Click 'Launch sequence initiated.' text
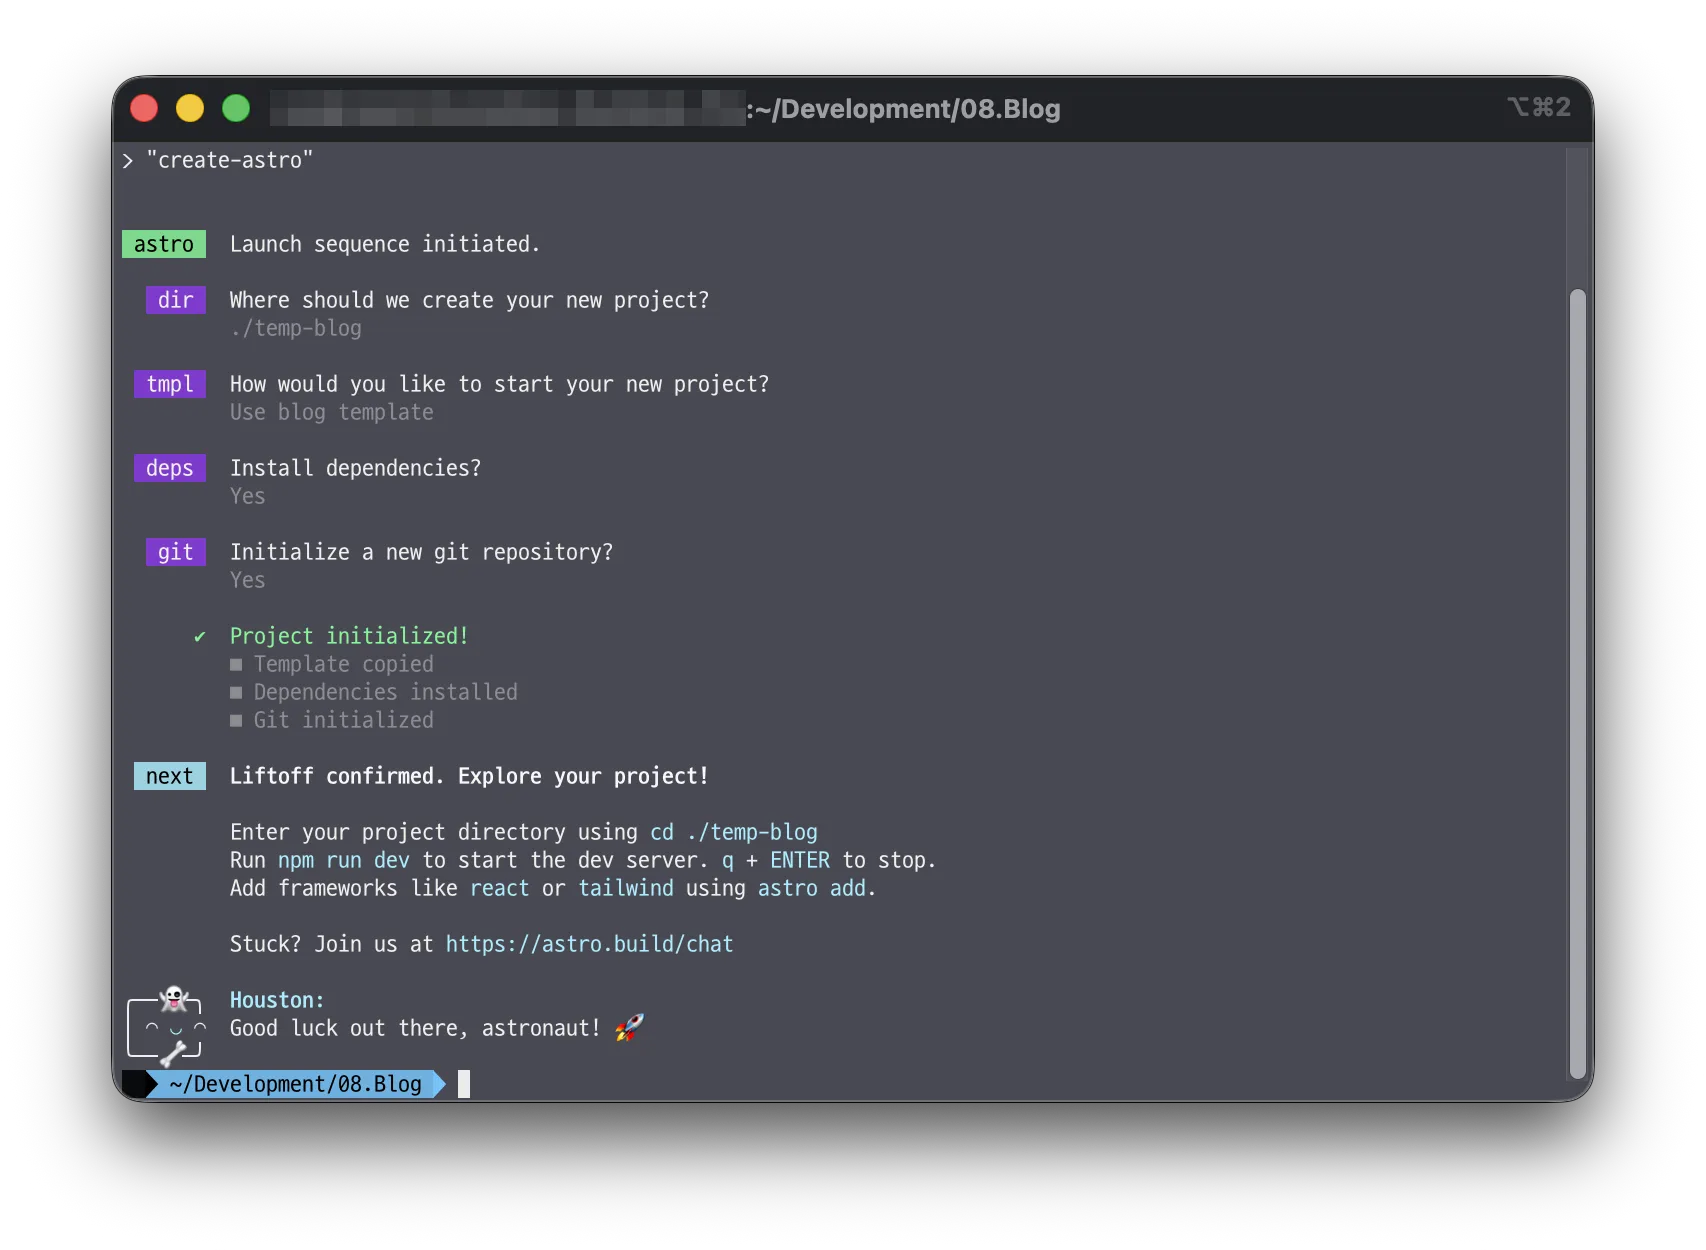The image size is (1706, 1250). click(385, 244)
